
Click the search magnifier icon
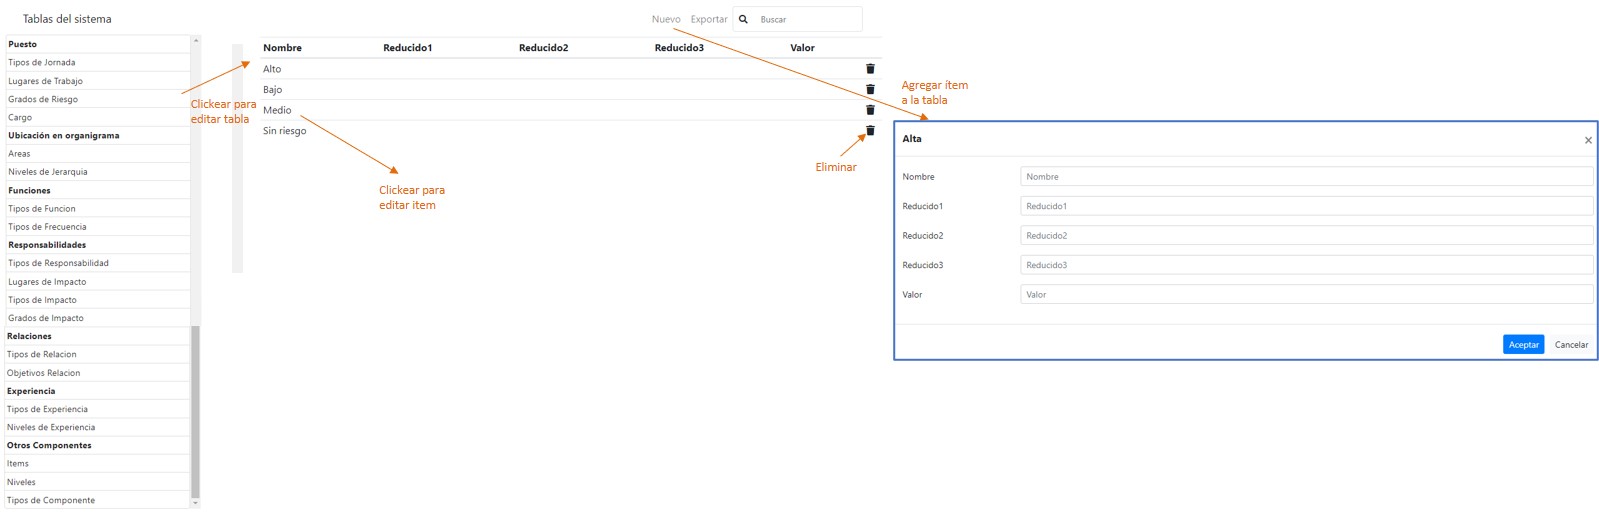click(x=743, y=19)
